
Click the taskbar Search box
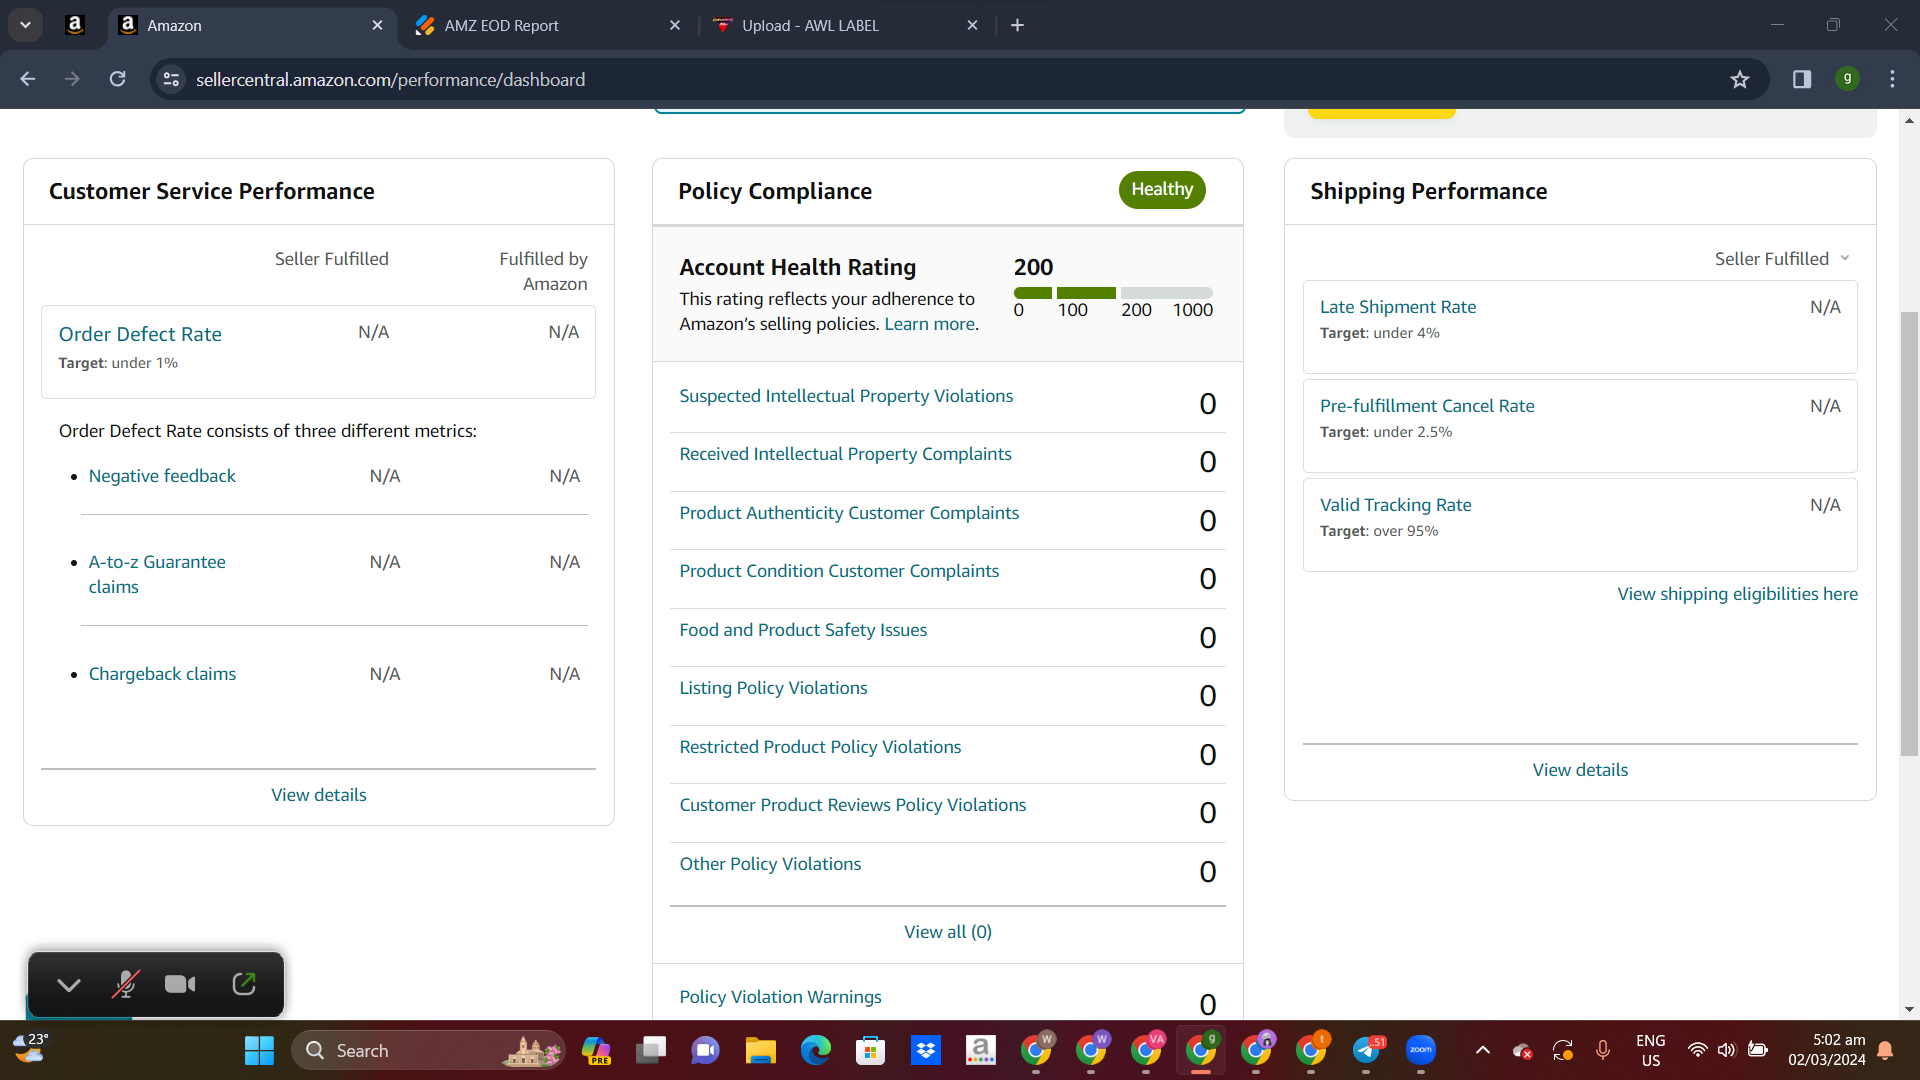point(428,1050)
